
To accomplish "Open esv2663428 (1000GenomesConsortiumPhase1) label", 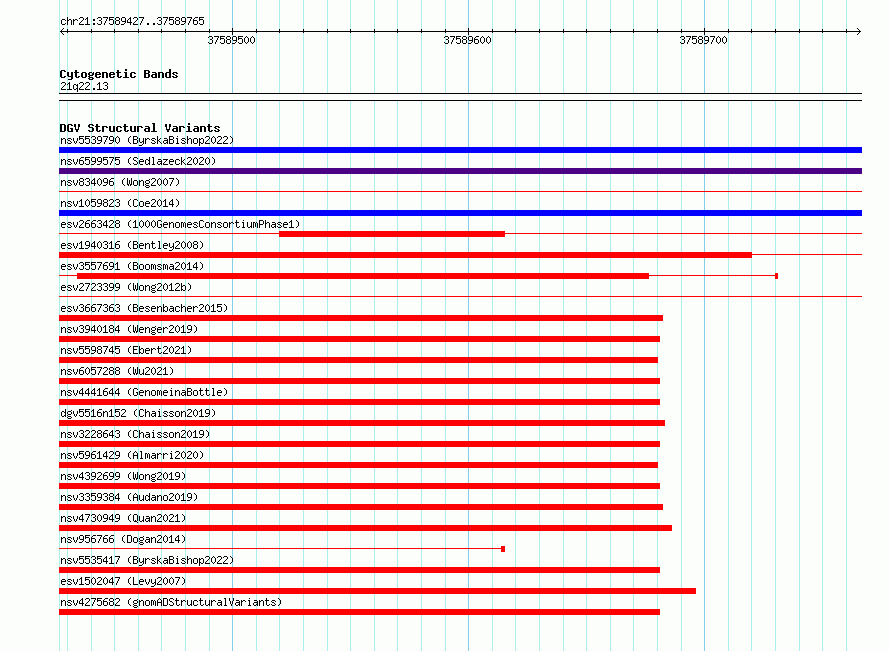I will (180, 224).
